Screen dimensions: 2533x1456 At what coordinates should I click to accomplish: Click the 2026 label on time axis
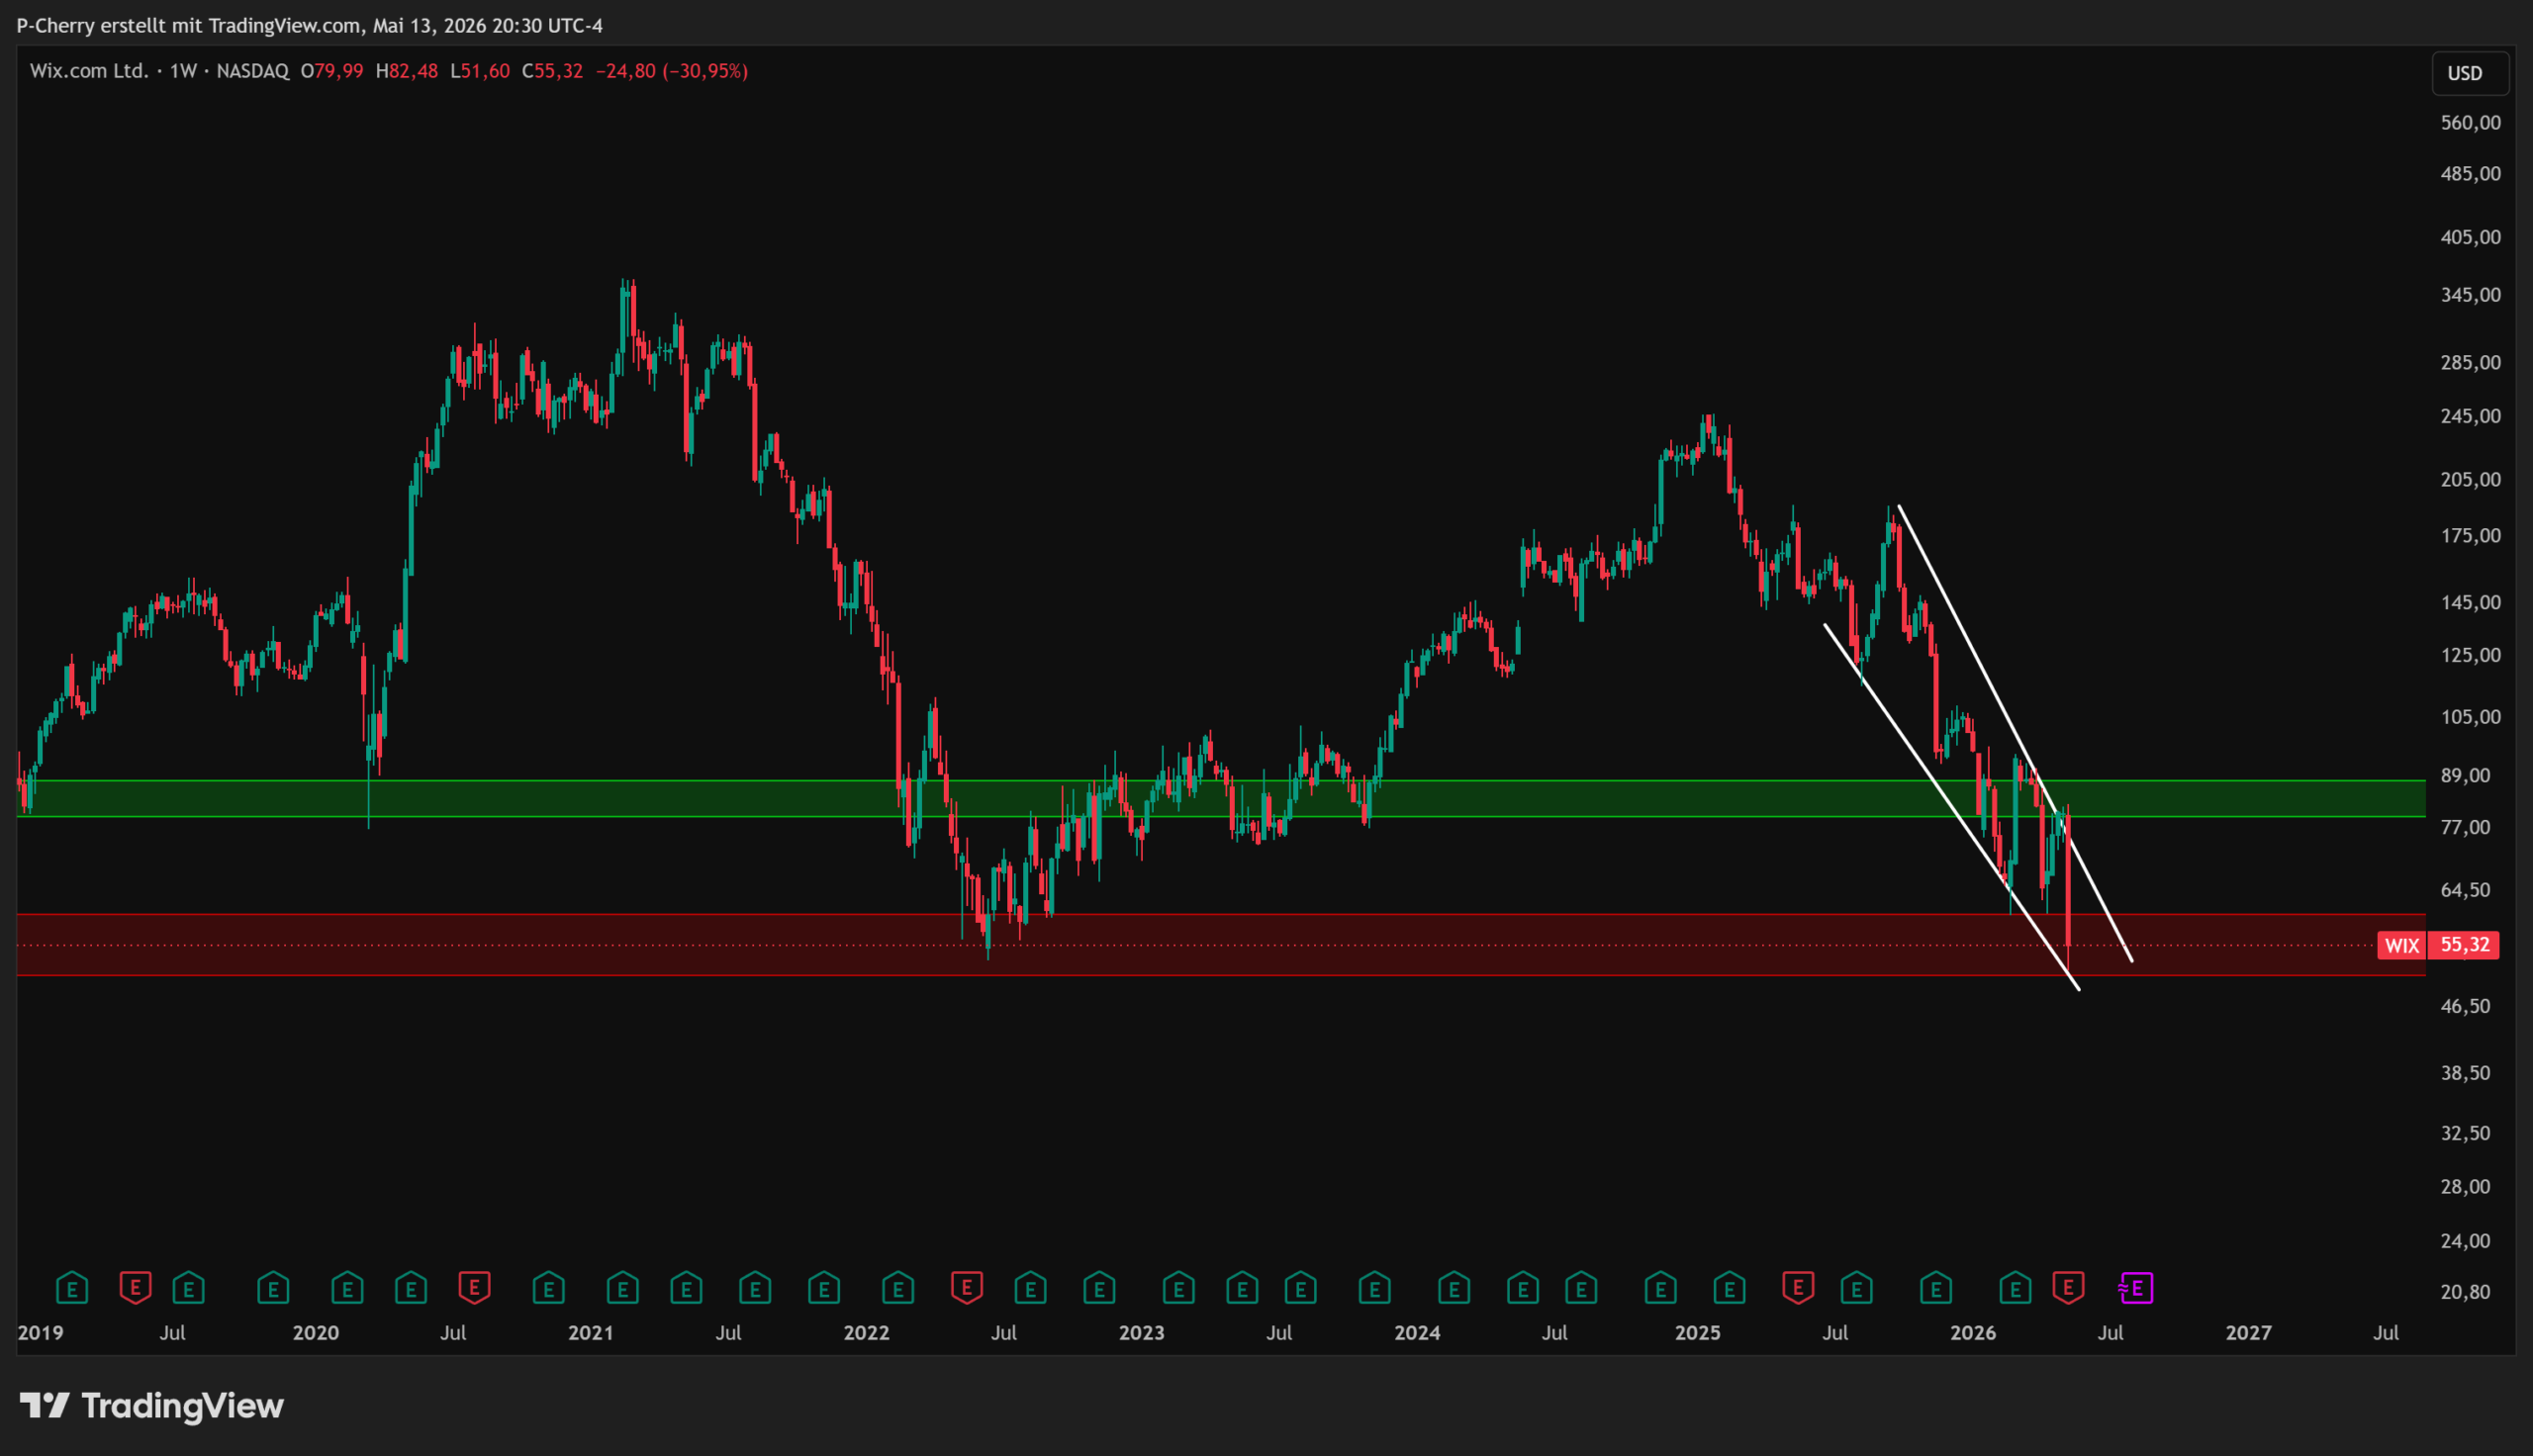[x=1973, y=1333]
